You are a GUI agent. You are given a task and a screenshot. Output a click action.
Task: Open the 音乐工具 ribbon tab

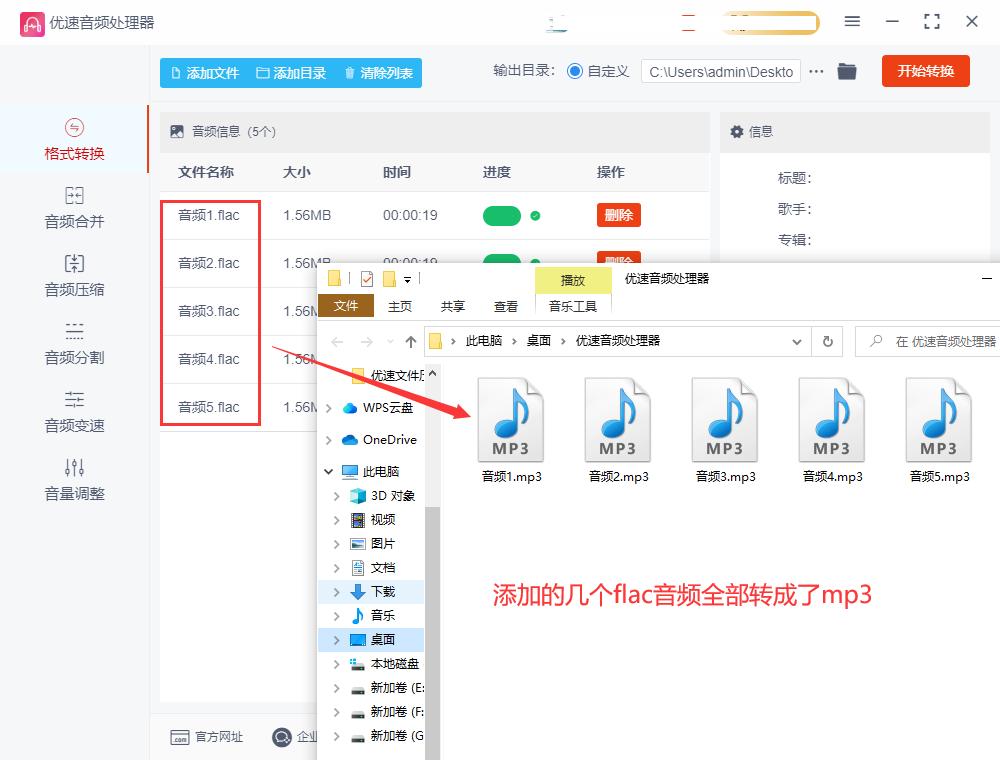coord(573,307)
